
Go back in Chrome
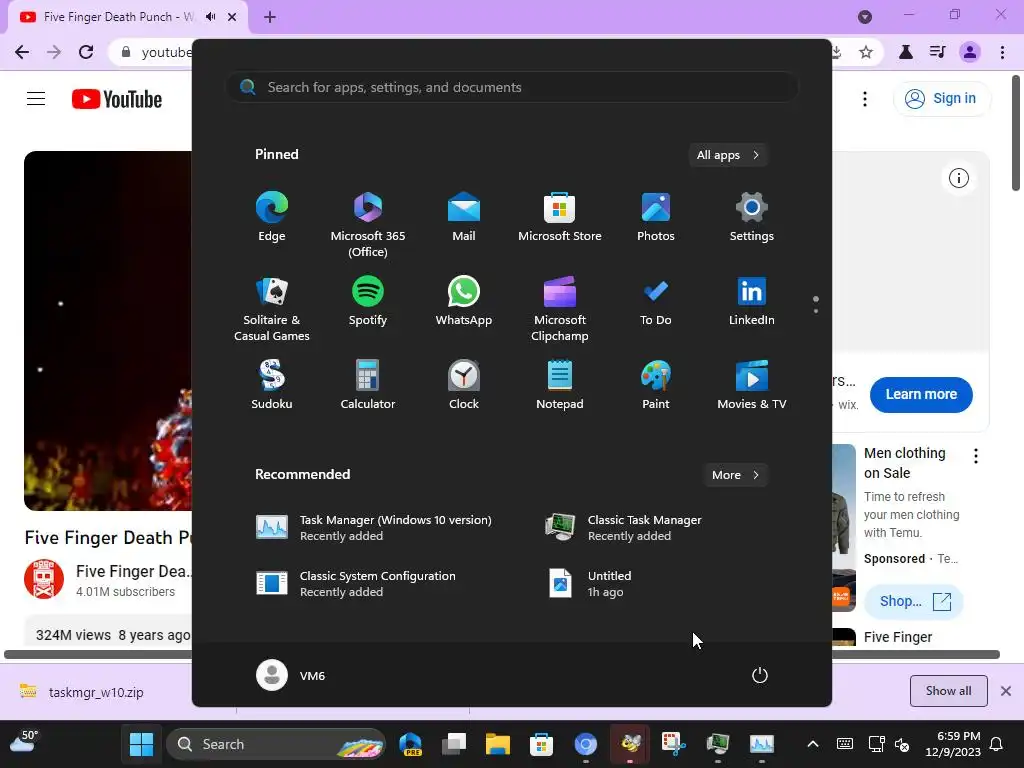(x=22, y=52)
